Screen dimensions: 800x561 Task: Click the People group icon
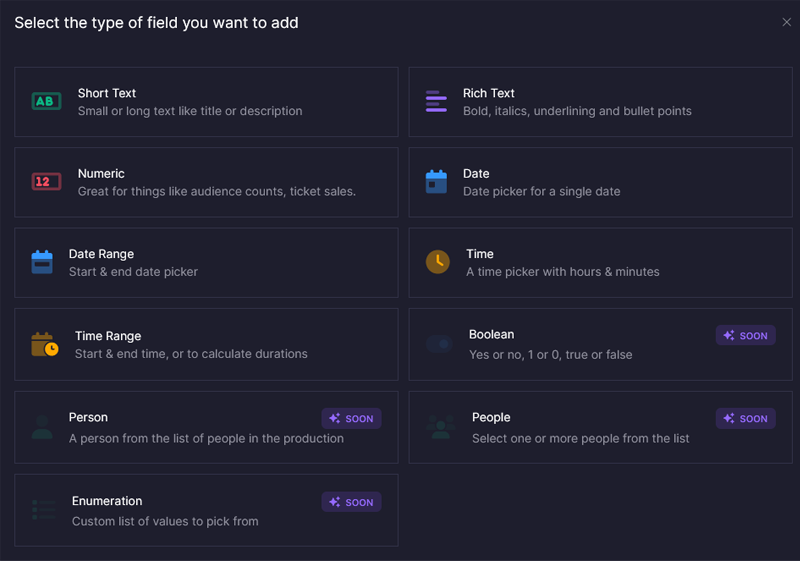[440, 427]
